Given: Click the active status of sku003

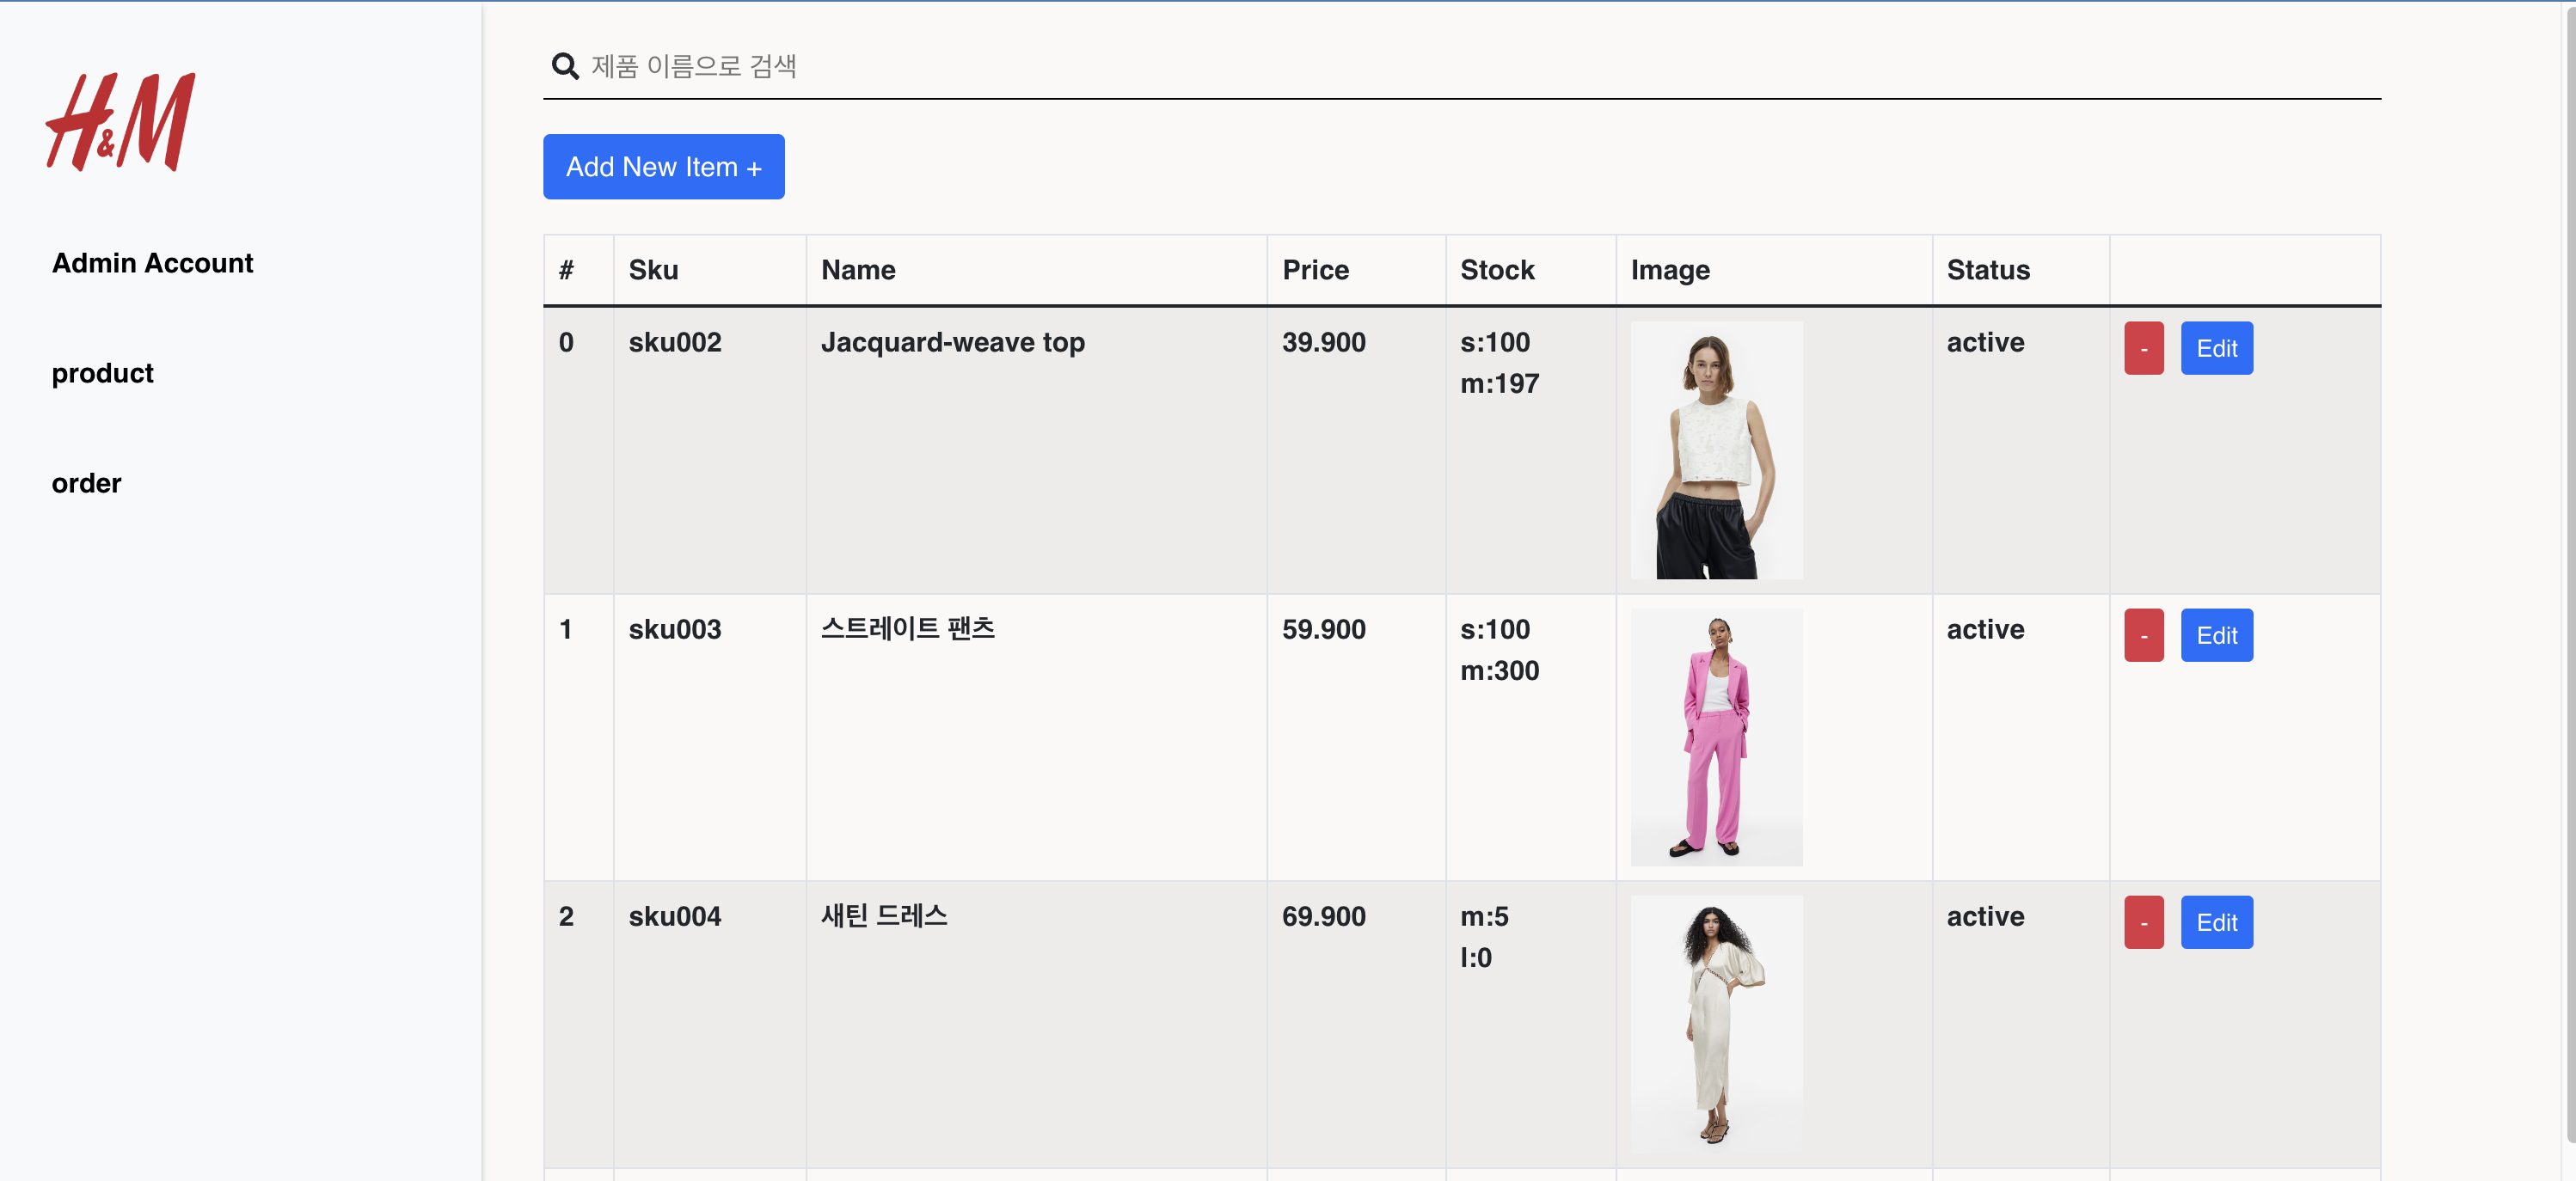Looking at the screenshot, I should (1985, 630).
